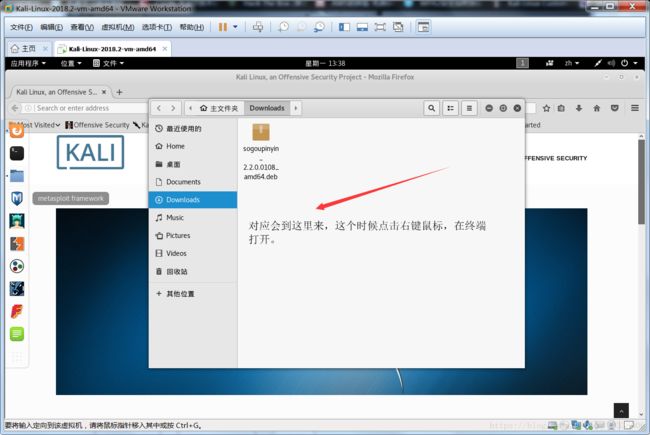The width and height of the screenshot is (650, 435).
Task: Take a snapshot using the clock icon
Action: pos(283,27)
